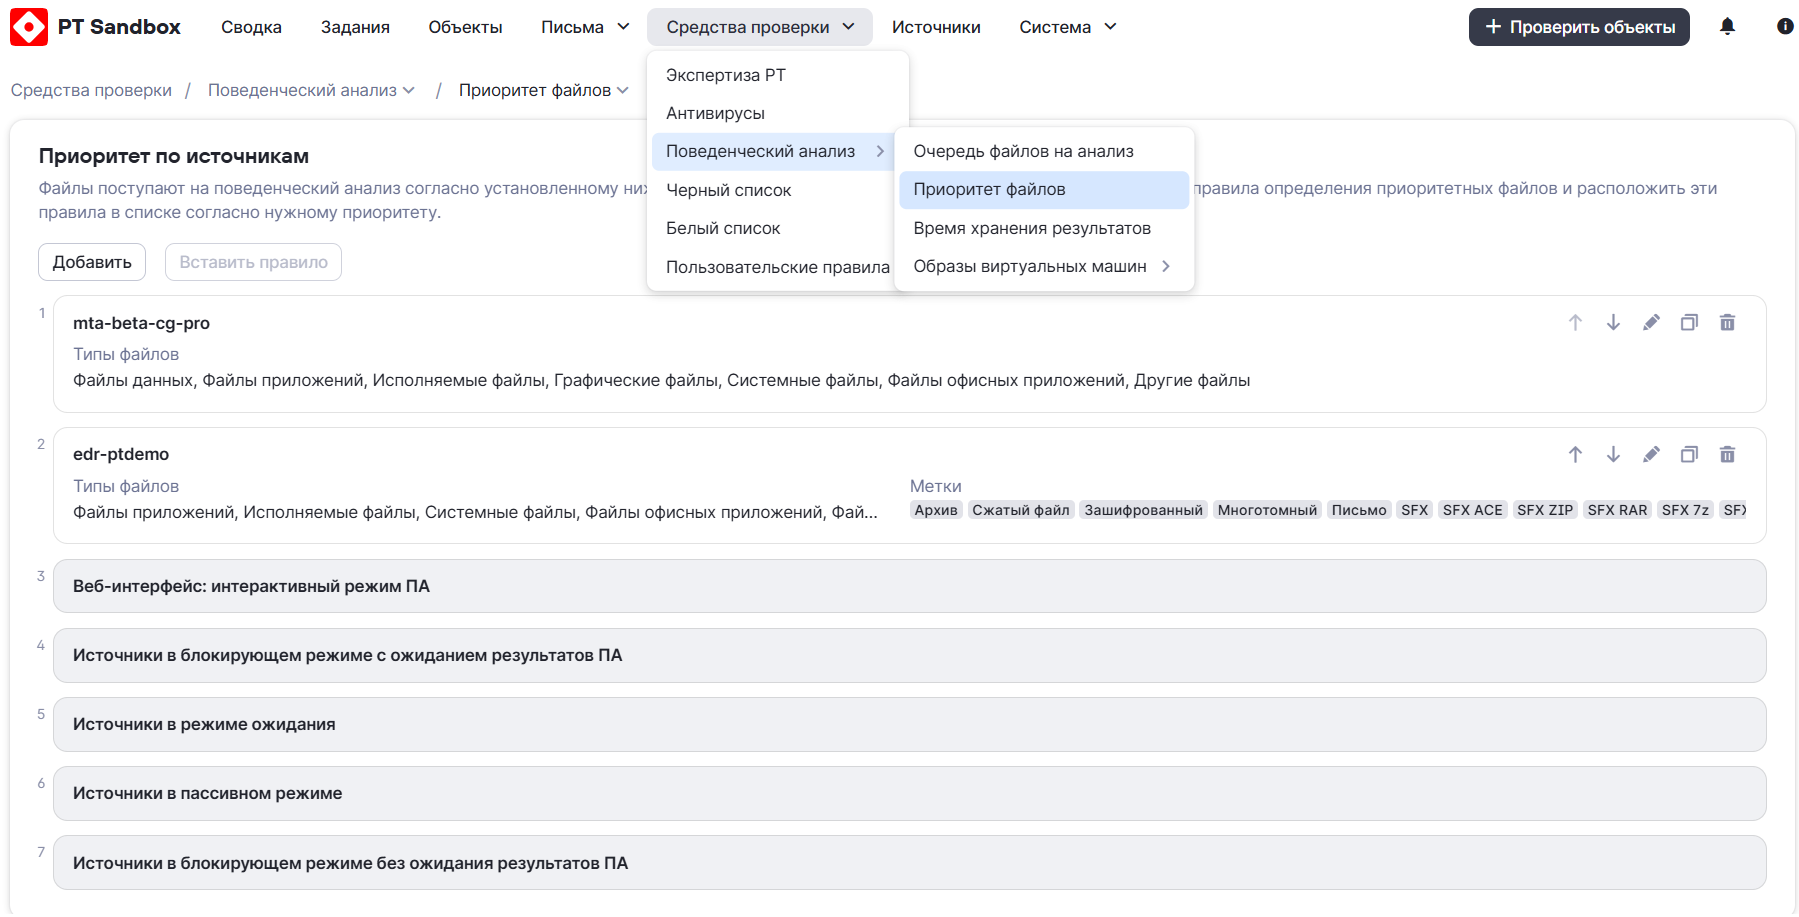
Task: Open the Задания section
Action: [355, 27]
